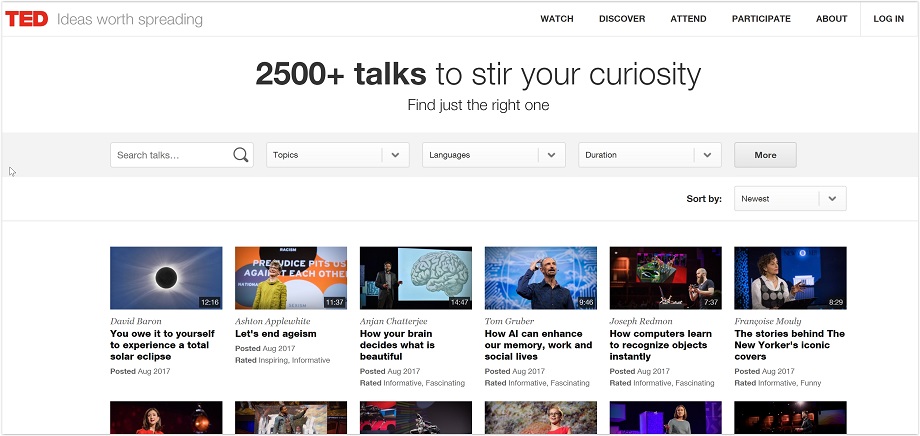Image resolution: width=920 pixels, height=436 pixels.
Task: Click speaker name Ashton Applewhite
Action: 273,321
